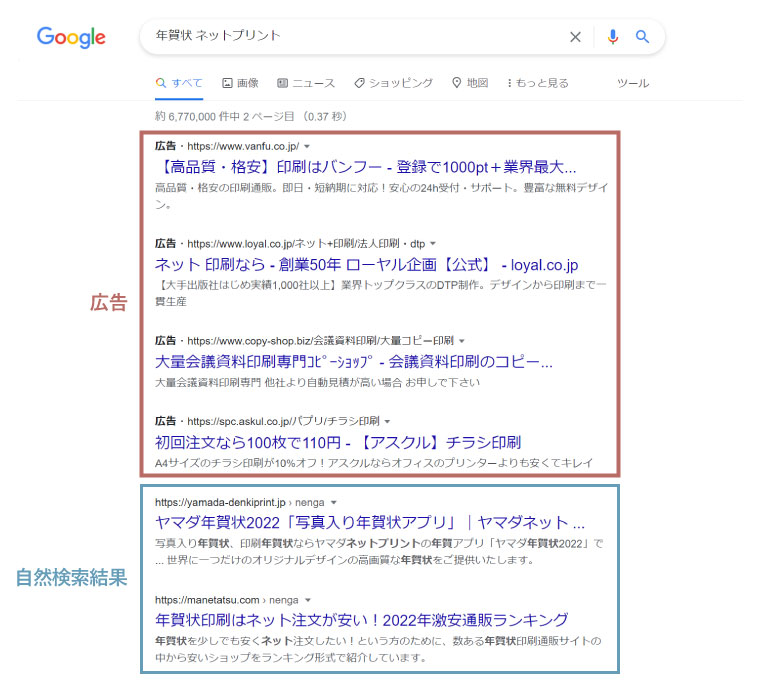Open dropdown arrow next to yamada-denkiprint.jp URL

pyautogui.click(x=333, y=503)
